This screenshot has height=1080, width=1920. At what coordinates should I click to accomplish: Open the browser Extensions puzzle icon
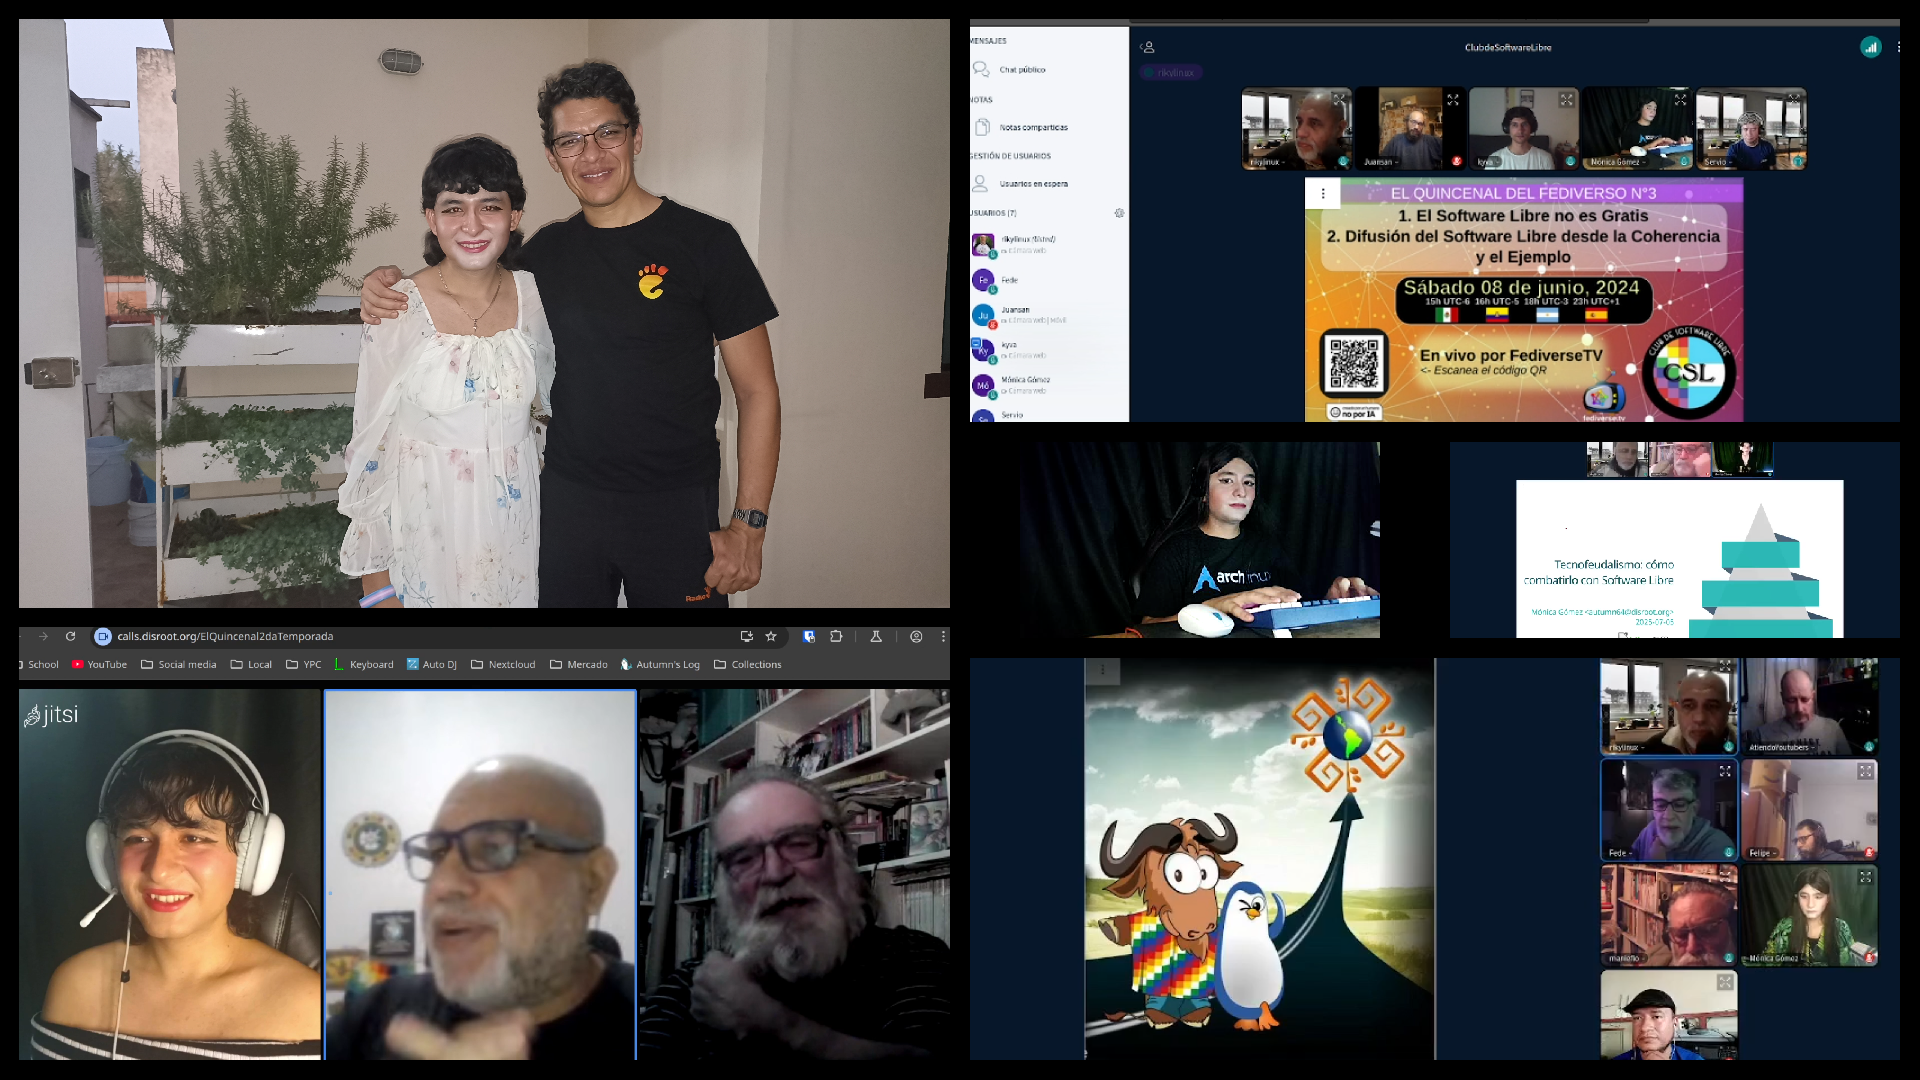click(x=837, y=637)
